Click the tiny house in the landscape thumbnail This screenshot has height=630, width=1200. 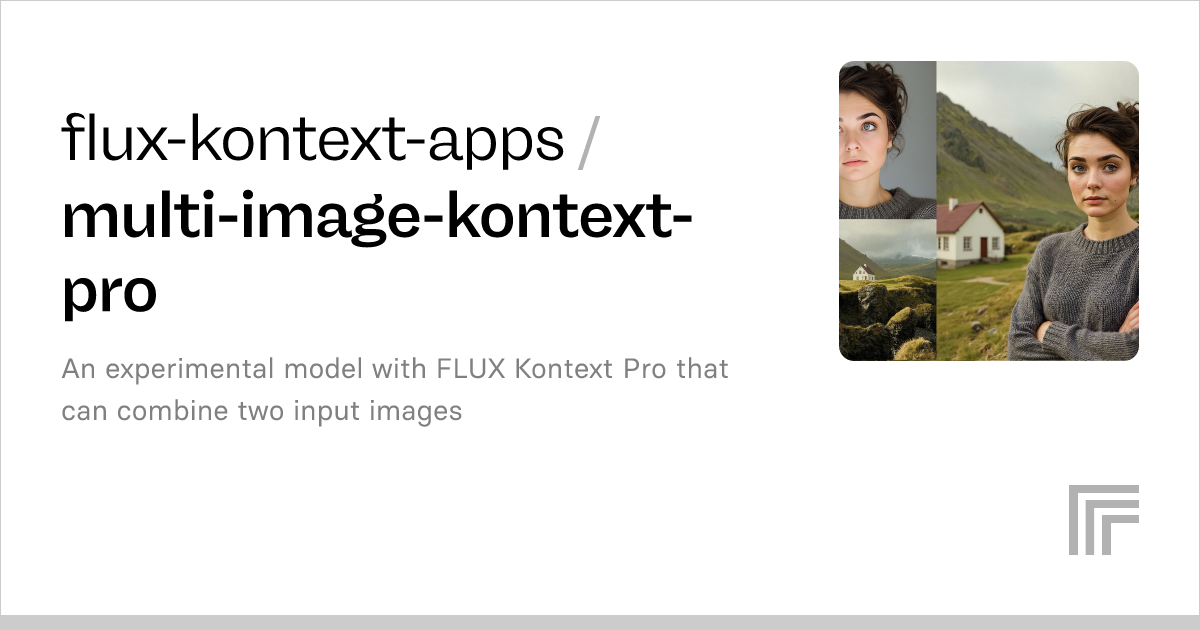pyautogui.click(x=863, y=271)
